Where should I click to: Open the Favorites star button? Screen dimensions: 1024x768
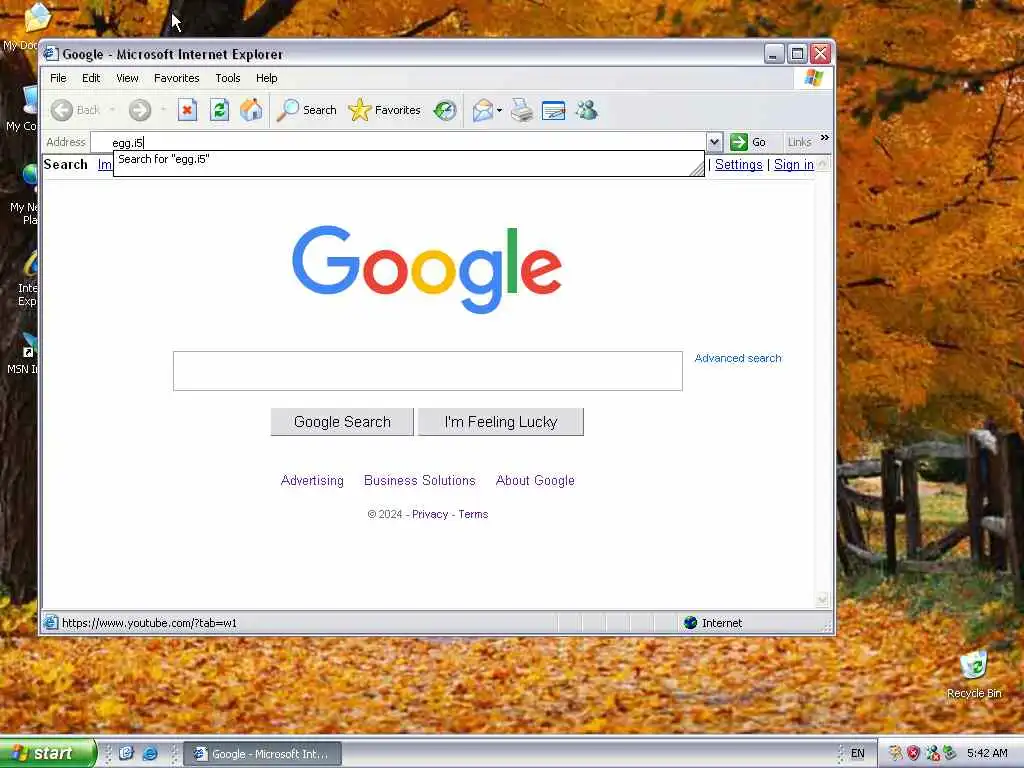tap(385, 110)
